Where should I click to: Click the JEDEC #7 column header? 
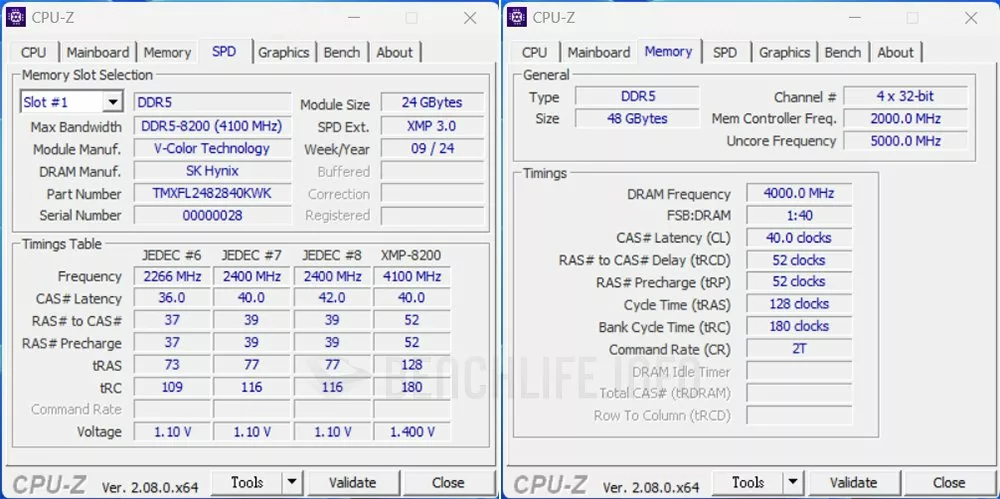pyautogui.click(x=251, y=255)
